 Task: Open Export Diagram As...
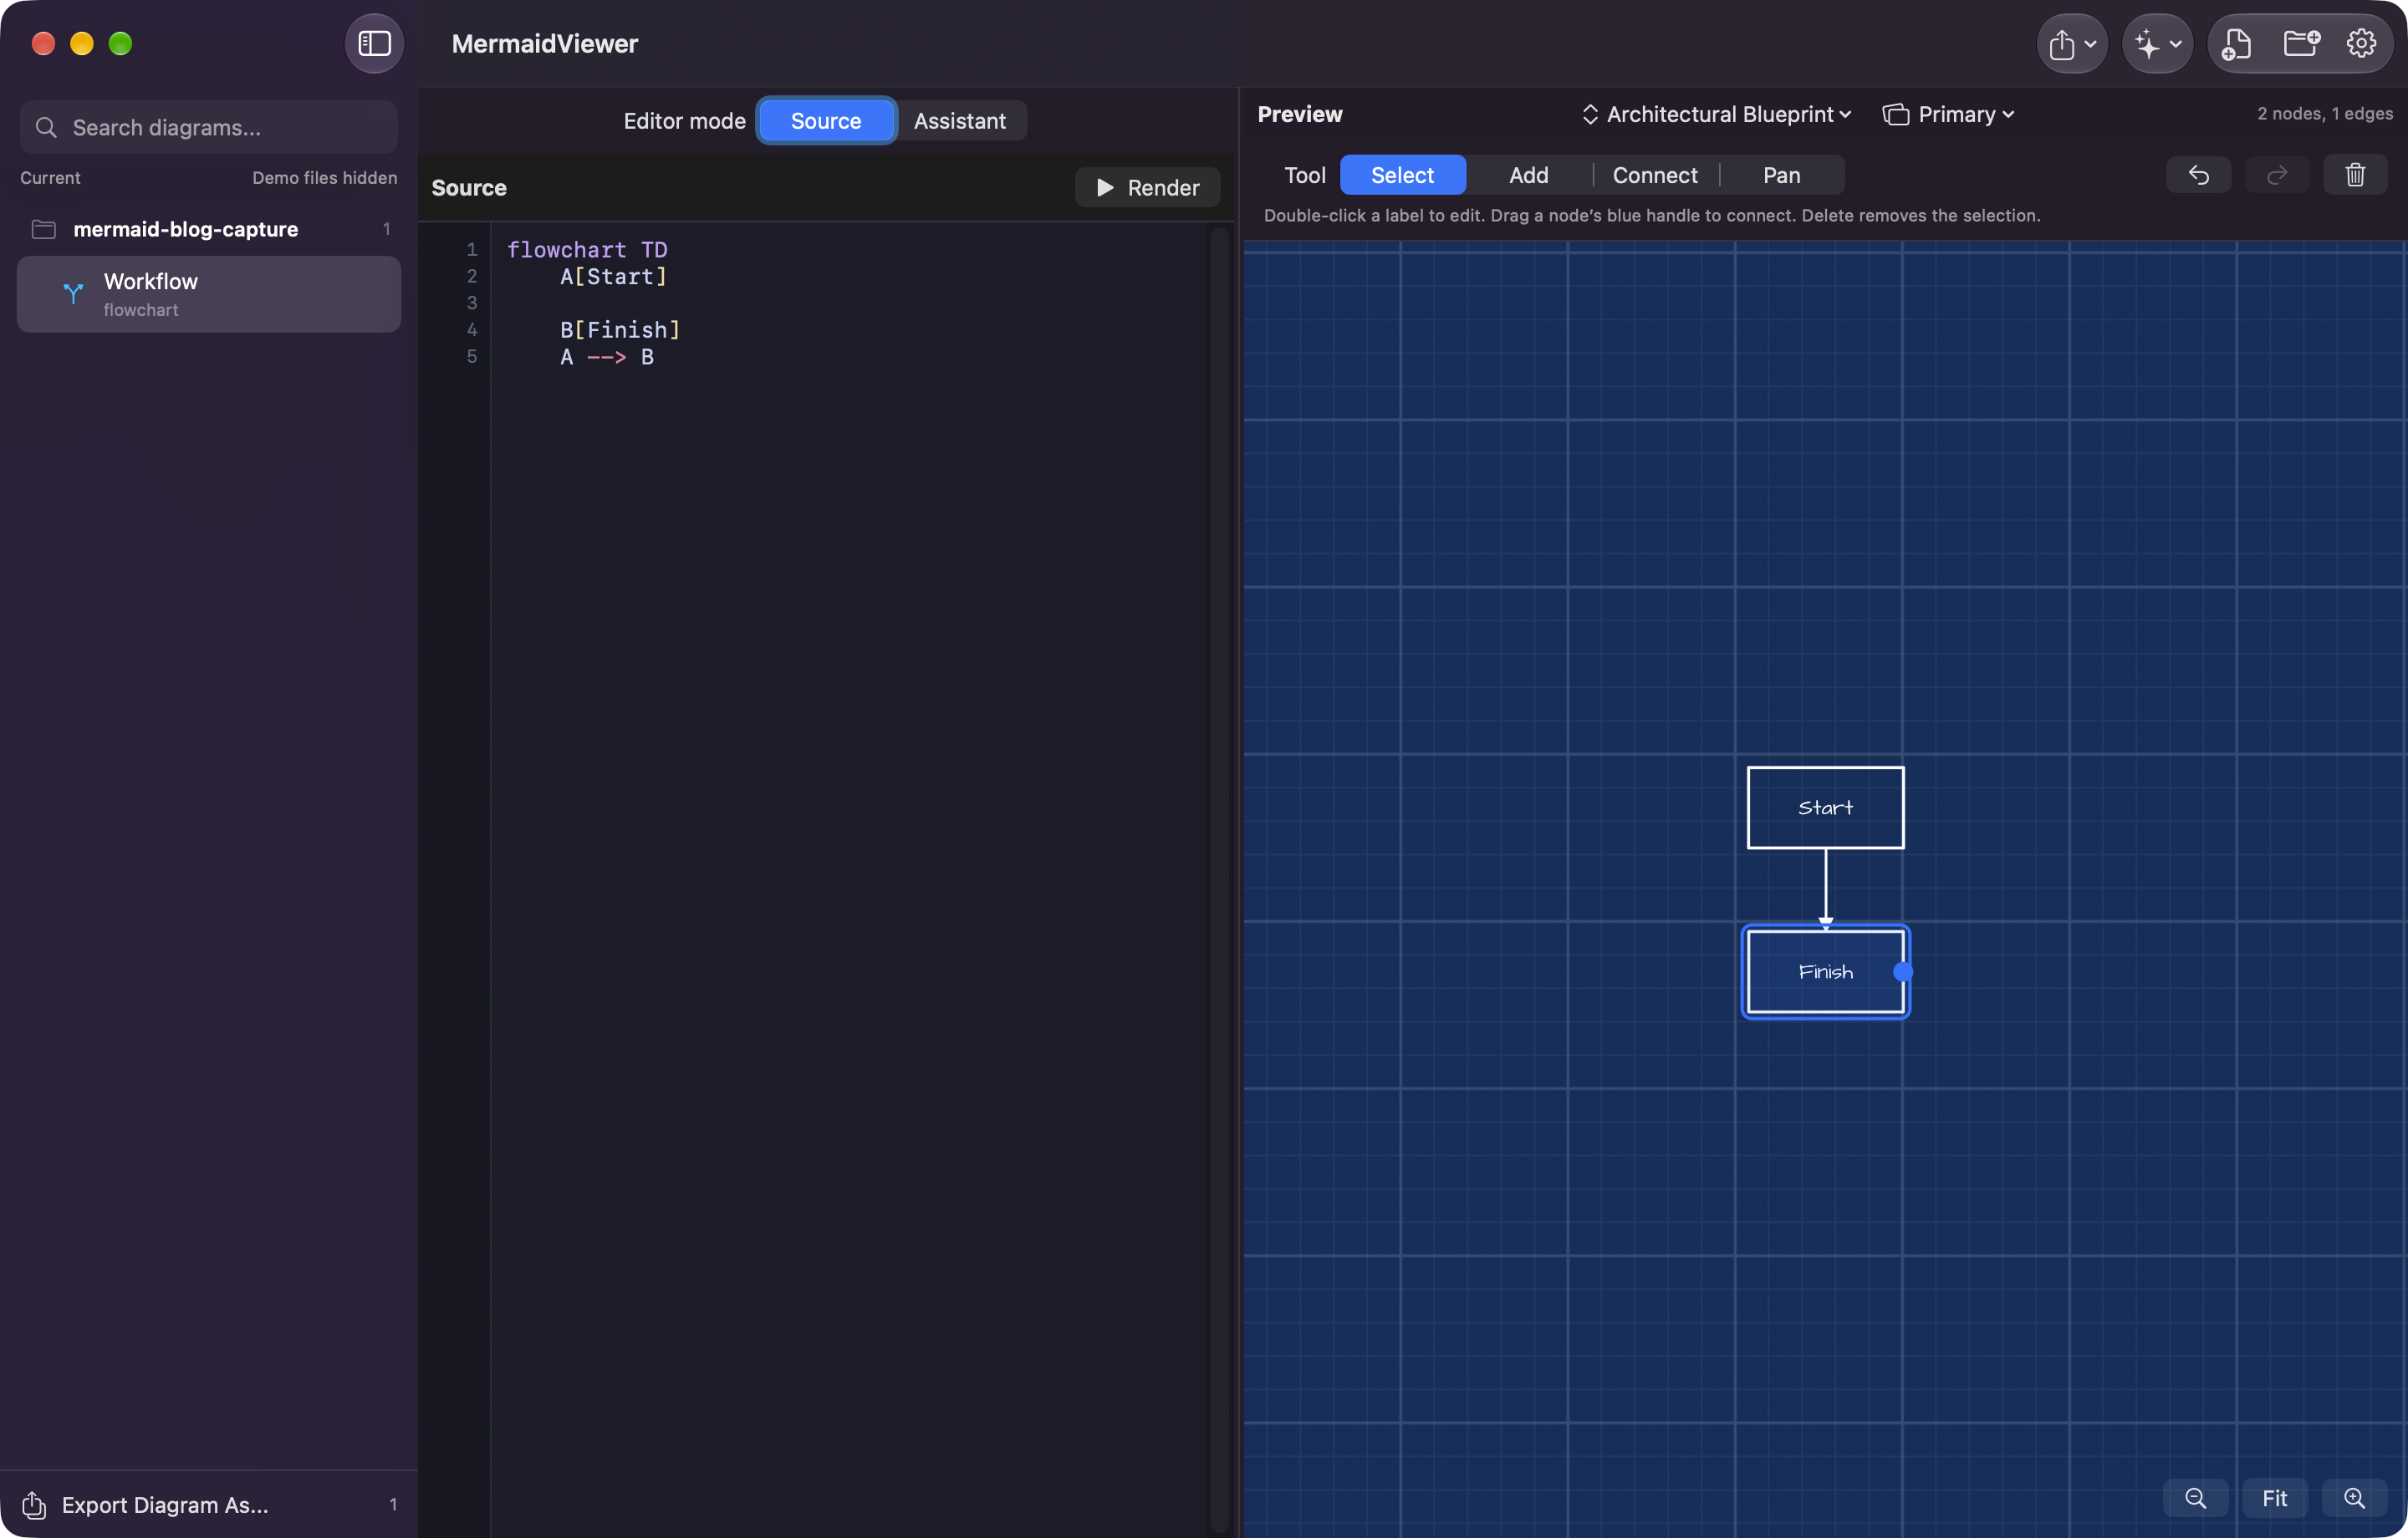(208, 1504)
